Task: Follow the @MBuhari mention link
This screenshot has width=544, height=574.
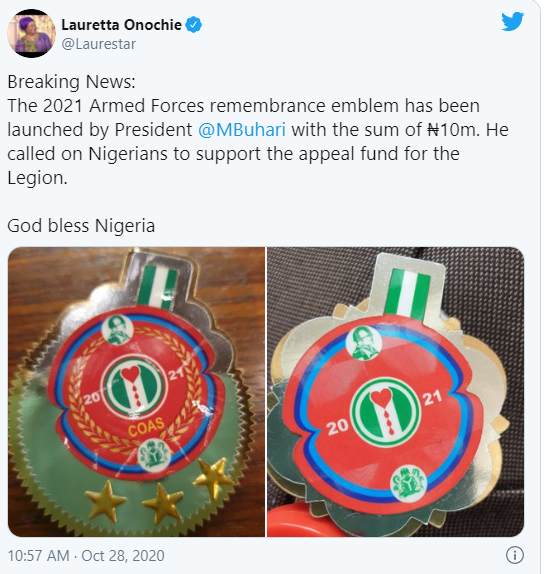Action: tap(242, 130)
